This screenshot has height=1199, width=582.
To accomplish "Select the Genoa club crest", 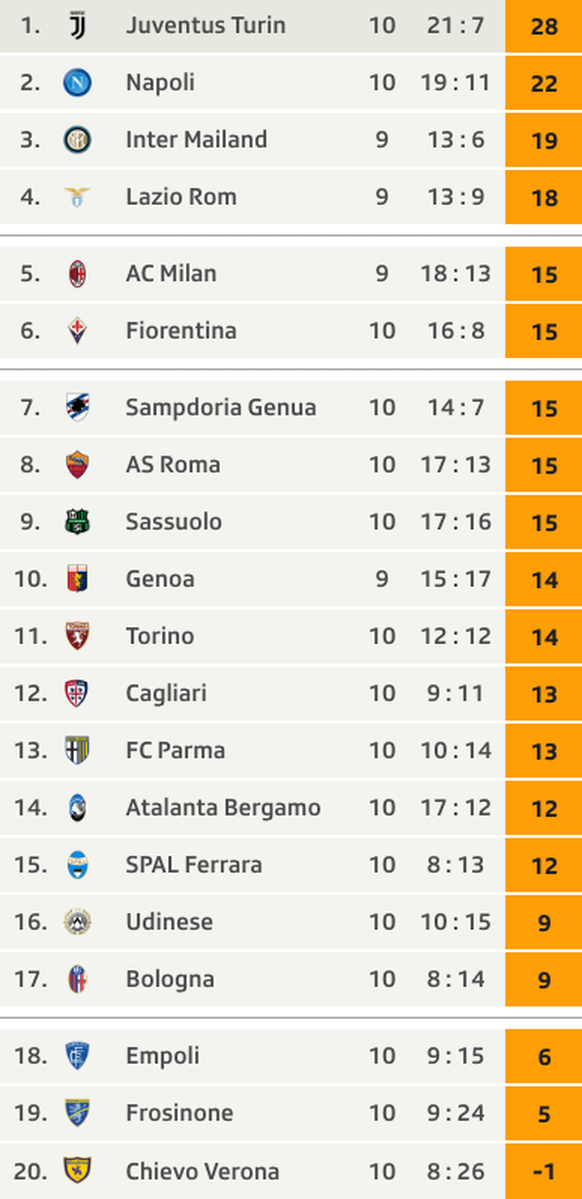I will pyautogui.click(x=77, y=579).
